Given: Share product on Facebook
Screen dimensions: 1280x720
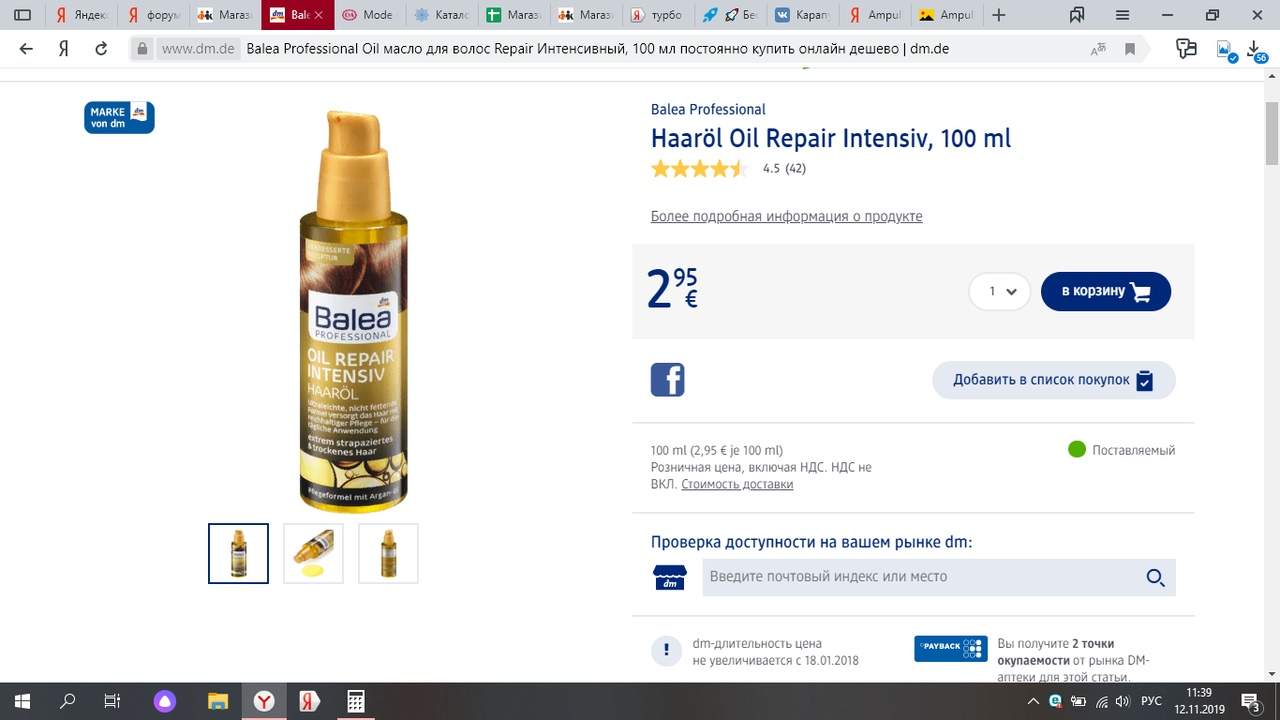Looking at the screenshot, I should pyautogui.click(x=667, y=380).
